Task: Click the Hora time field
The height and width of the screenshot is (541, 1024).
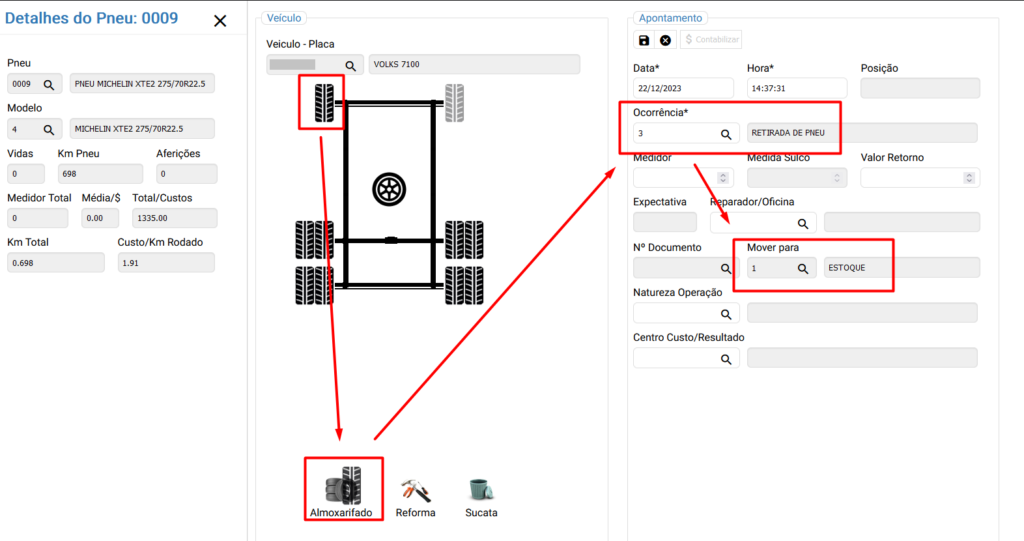Action: (x=797, y=89)
